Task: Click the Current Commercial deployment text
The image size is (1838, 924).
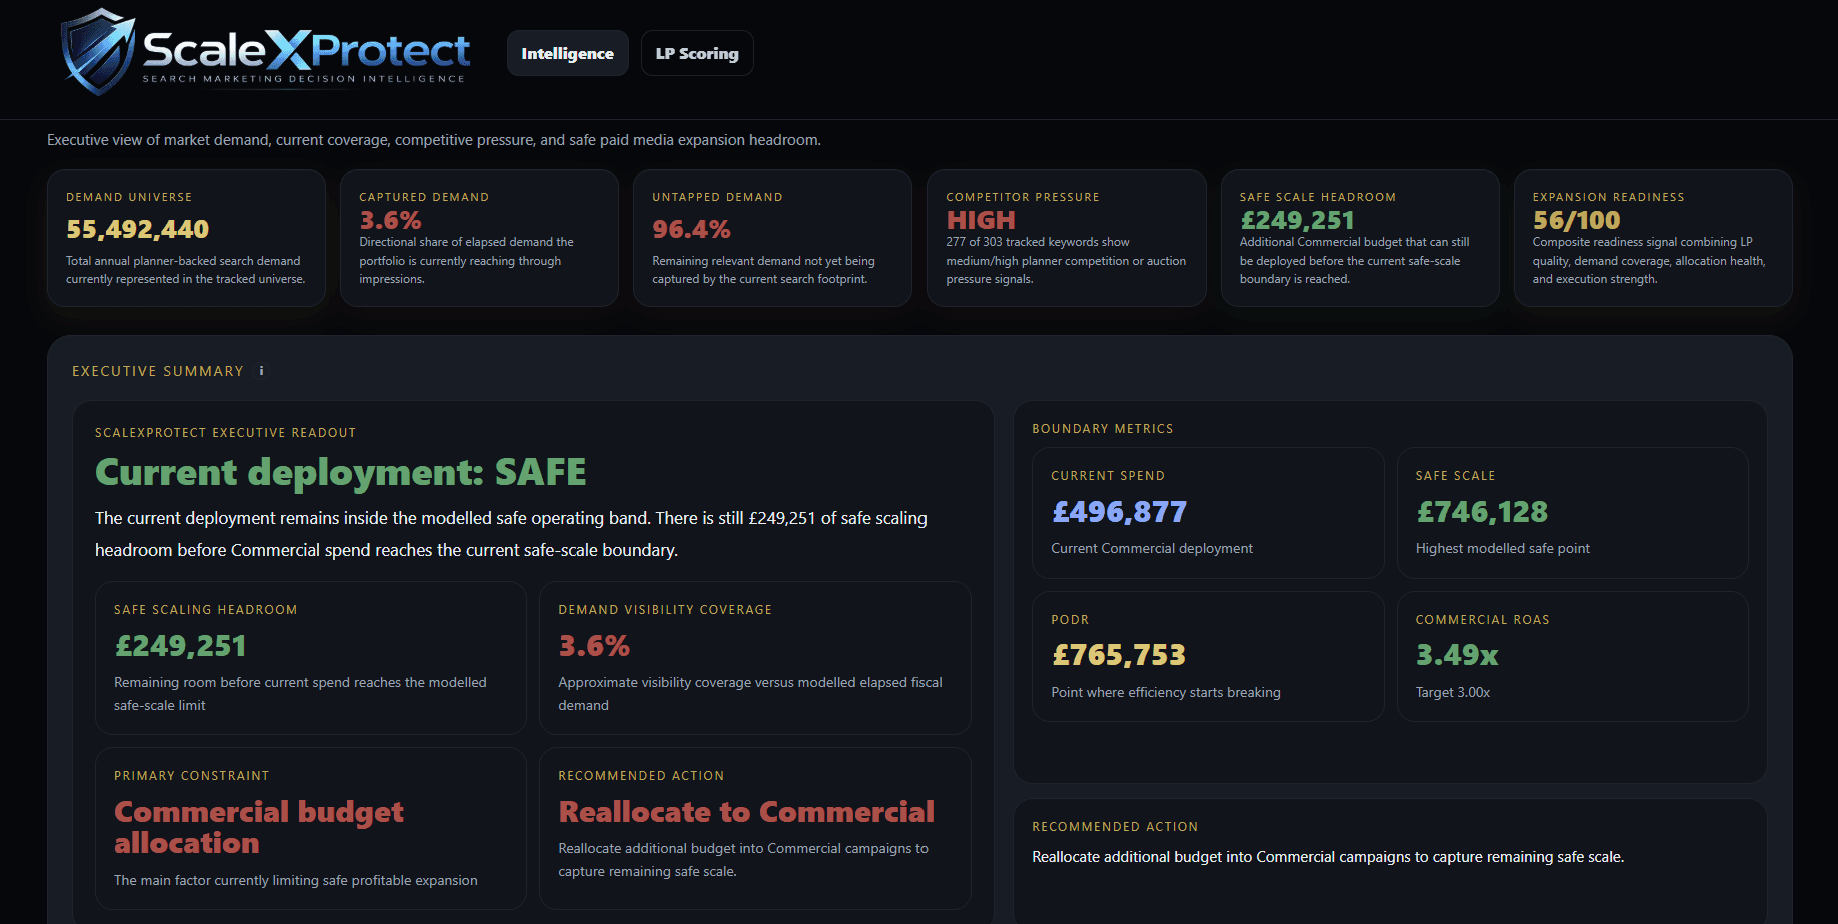Action: coord(1152,548)
